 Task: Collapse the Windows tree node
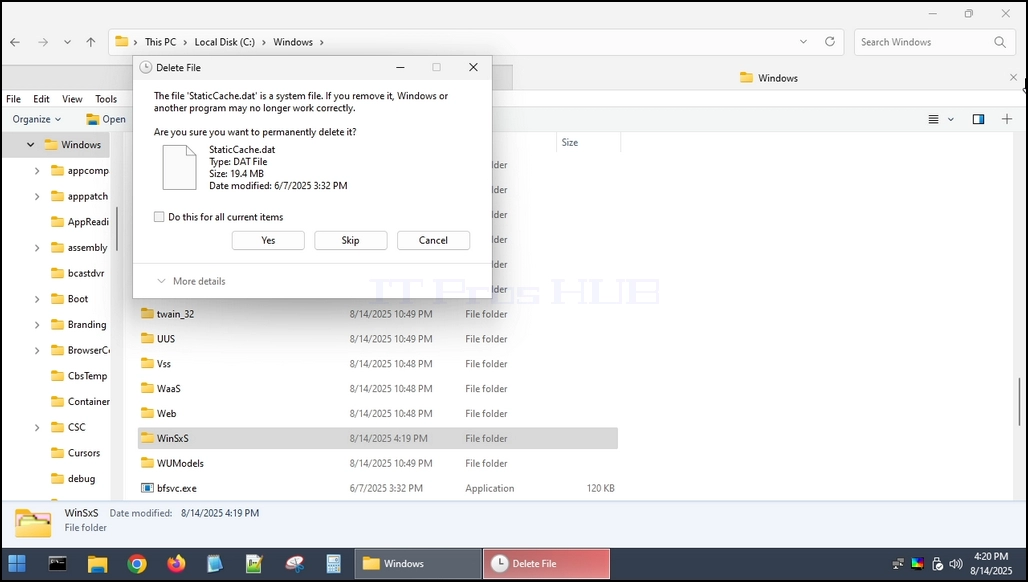30,145
